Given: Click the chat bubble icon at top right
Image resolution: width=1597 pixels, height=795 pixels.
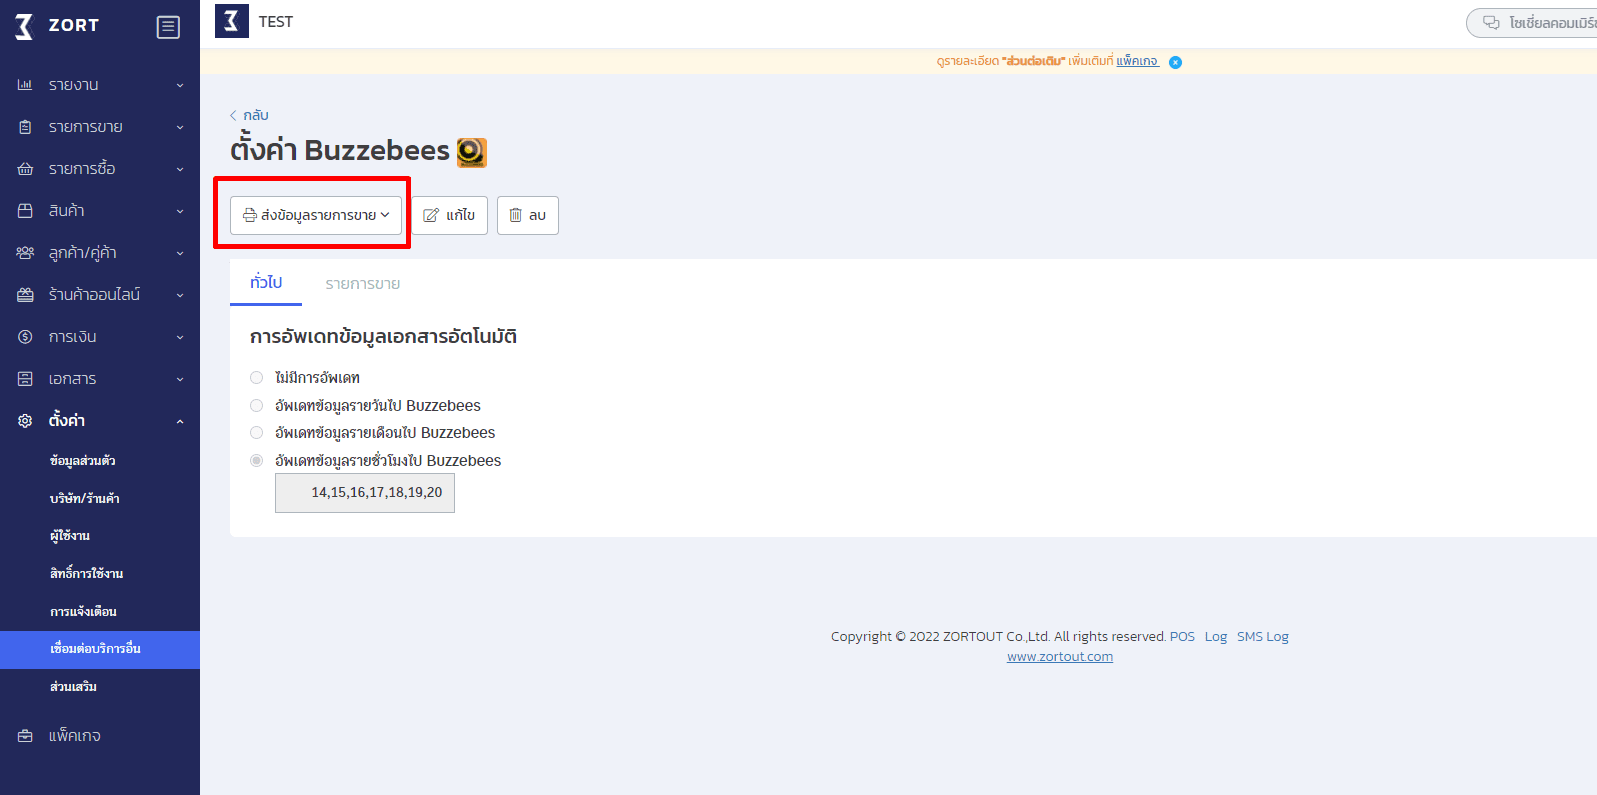Looking at the screenshot, I should tap(1491, 23).
